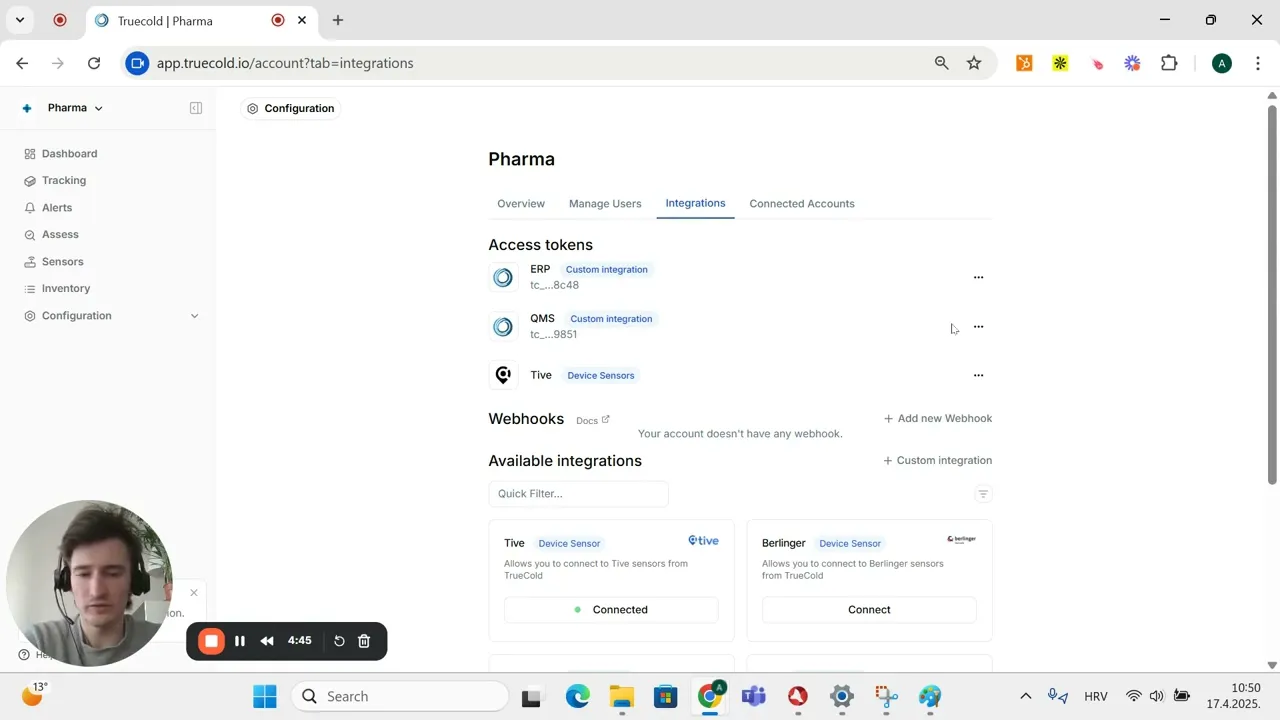Show hidden system tray icons

(x=1025, y=697)
